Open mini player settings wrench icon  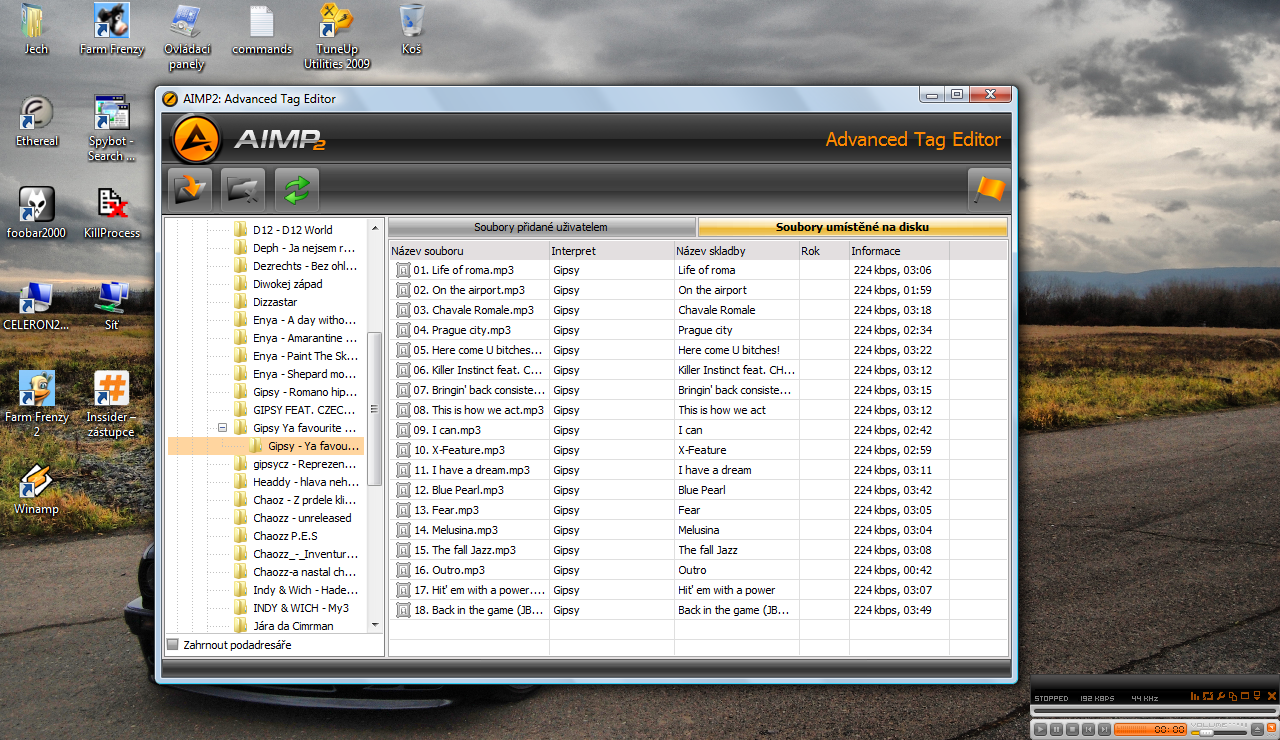1221,696
